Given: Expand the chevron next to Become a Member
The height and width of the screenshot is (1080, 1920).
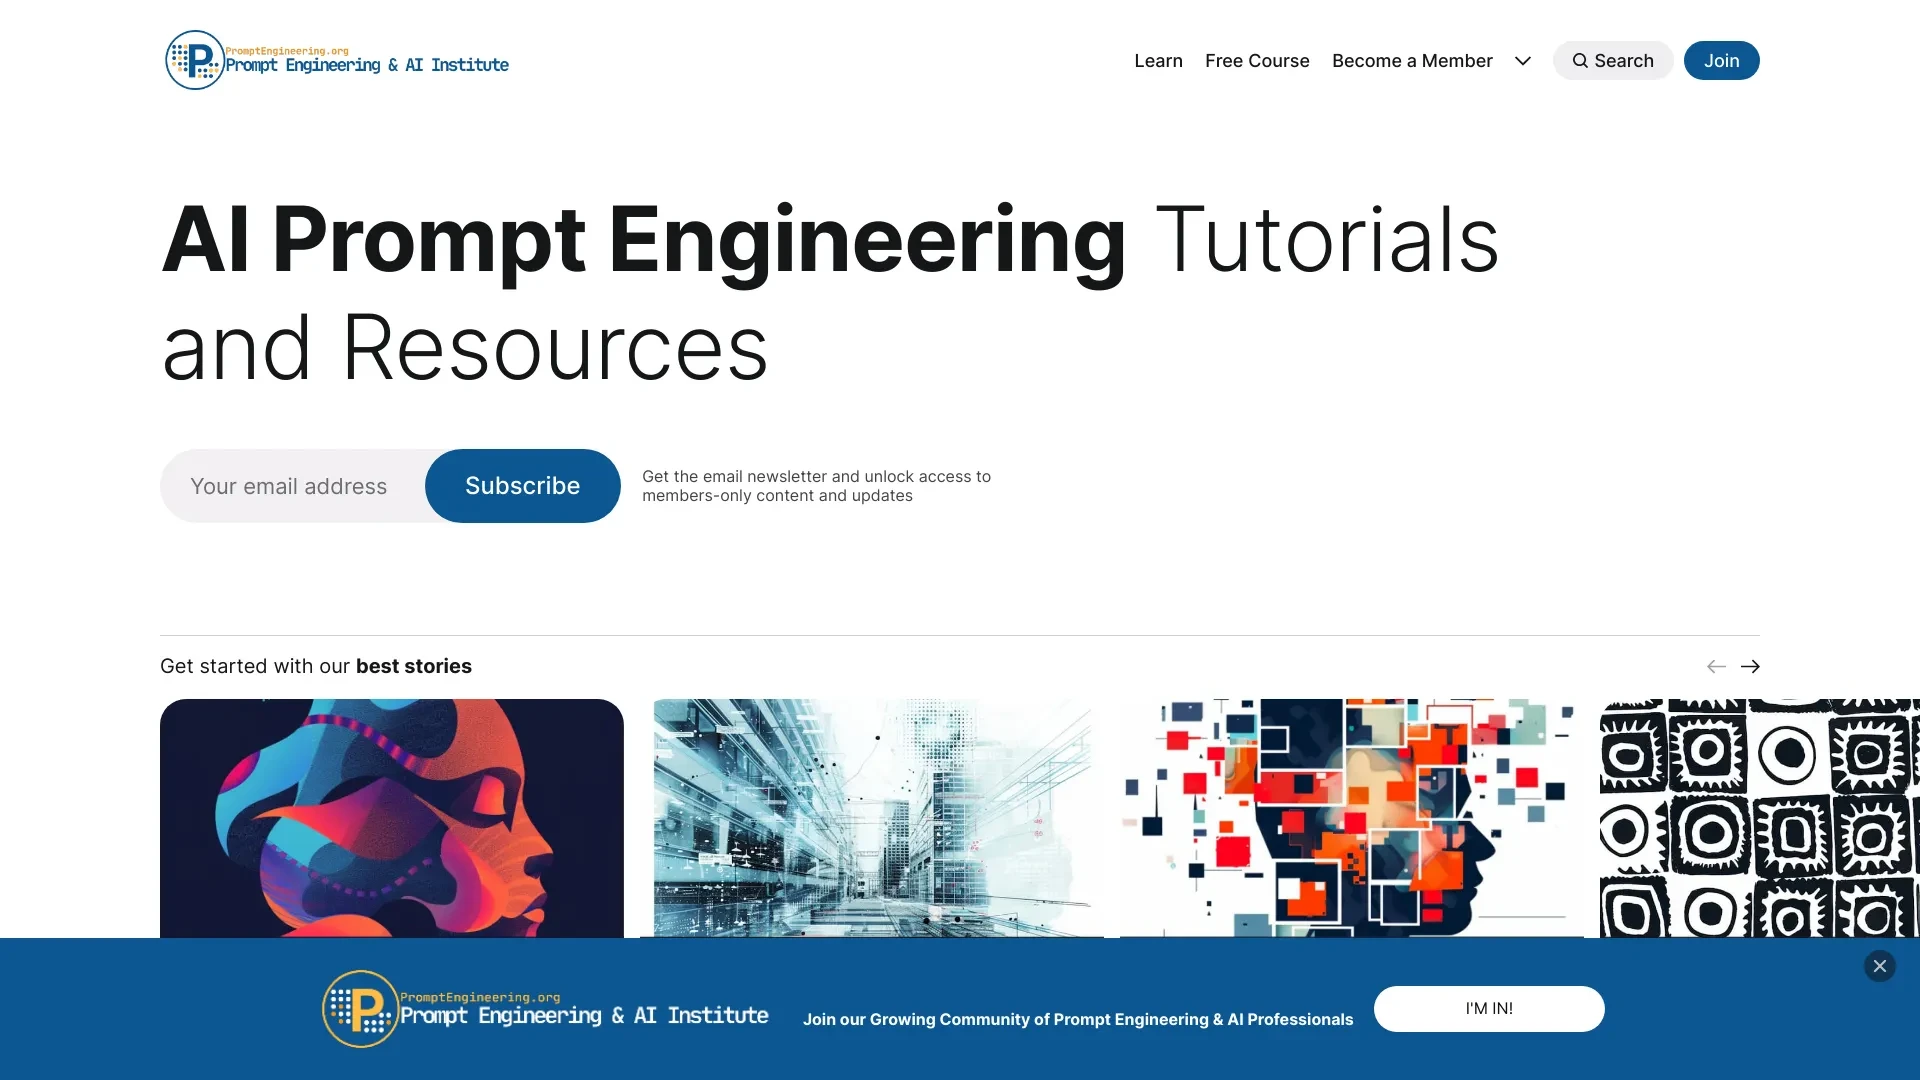Looking at the screenshot, I should tap(1523, 61).
